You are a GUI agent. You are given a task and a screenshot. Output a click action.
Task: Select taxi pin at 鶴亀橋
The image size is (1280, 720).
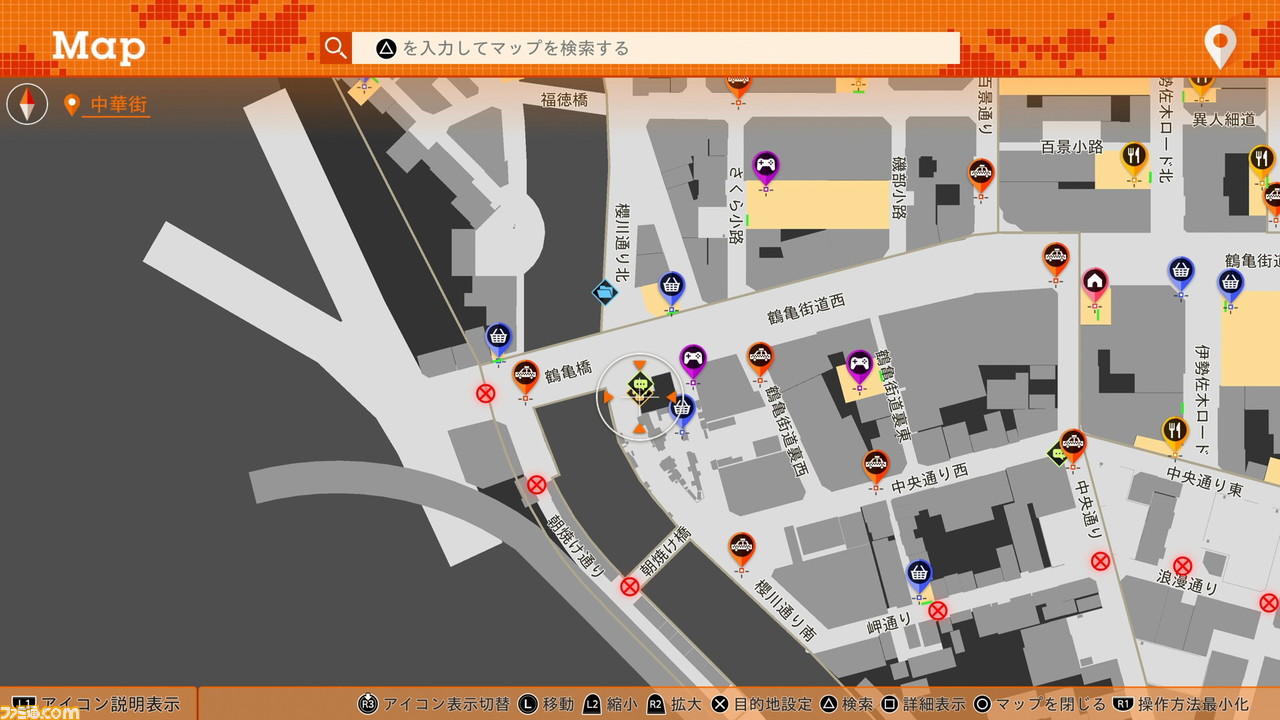point(525,377)
